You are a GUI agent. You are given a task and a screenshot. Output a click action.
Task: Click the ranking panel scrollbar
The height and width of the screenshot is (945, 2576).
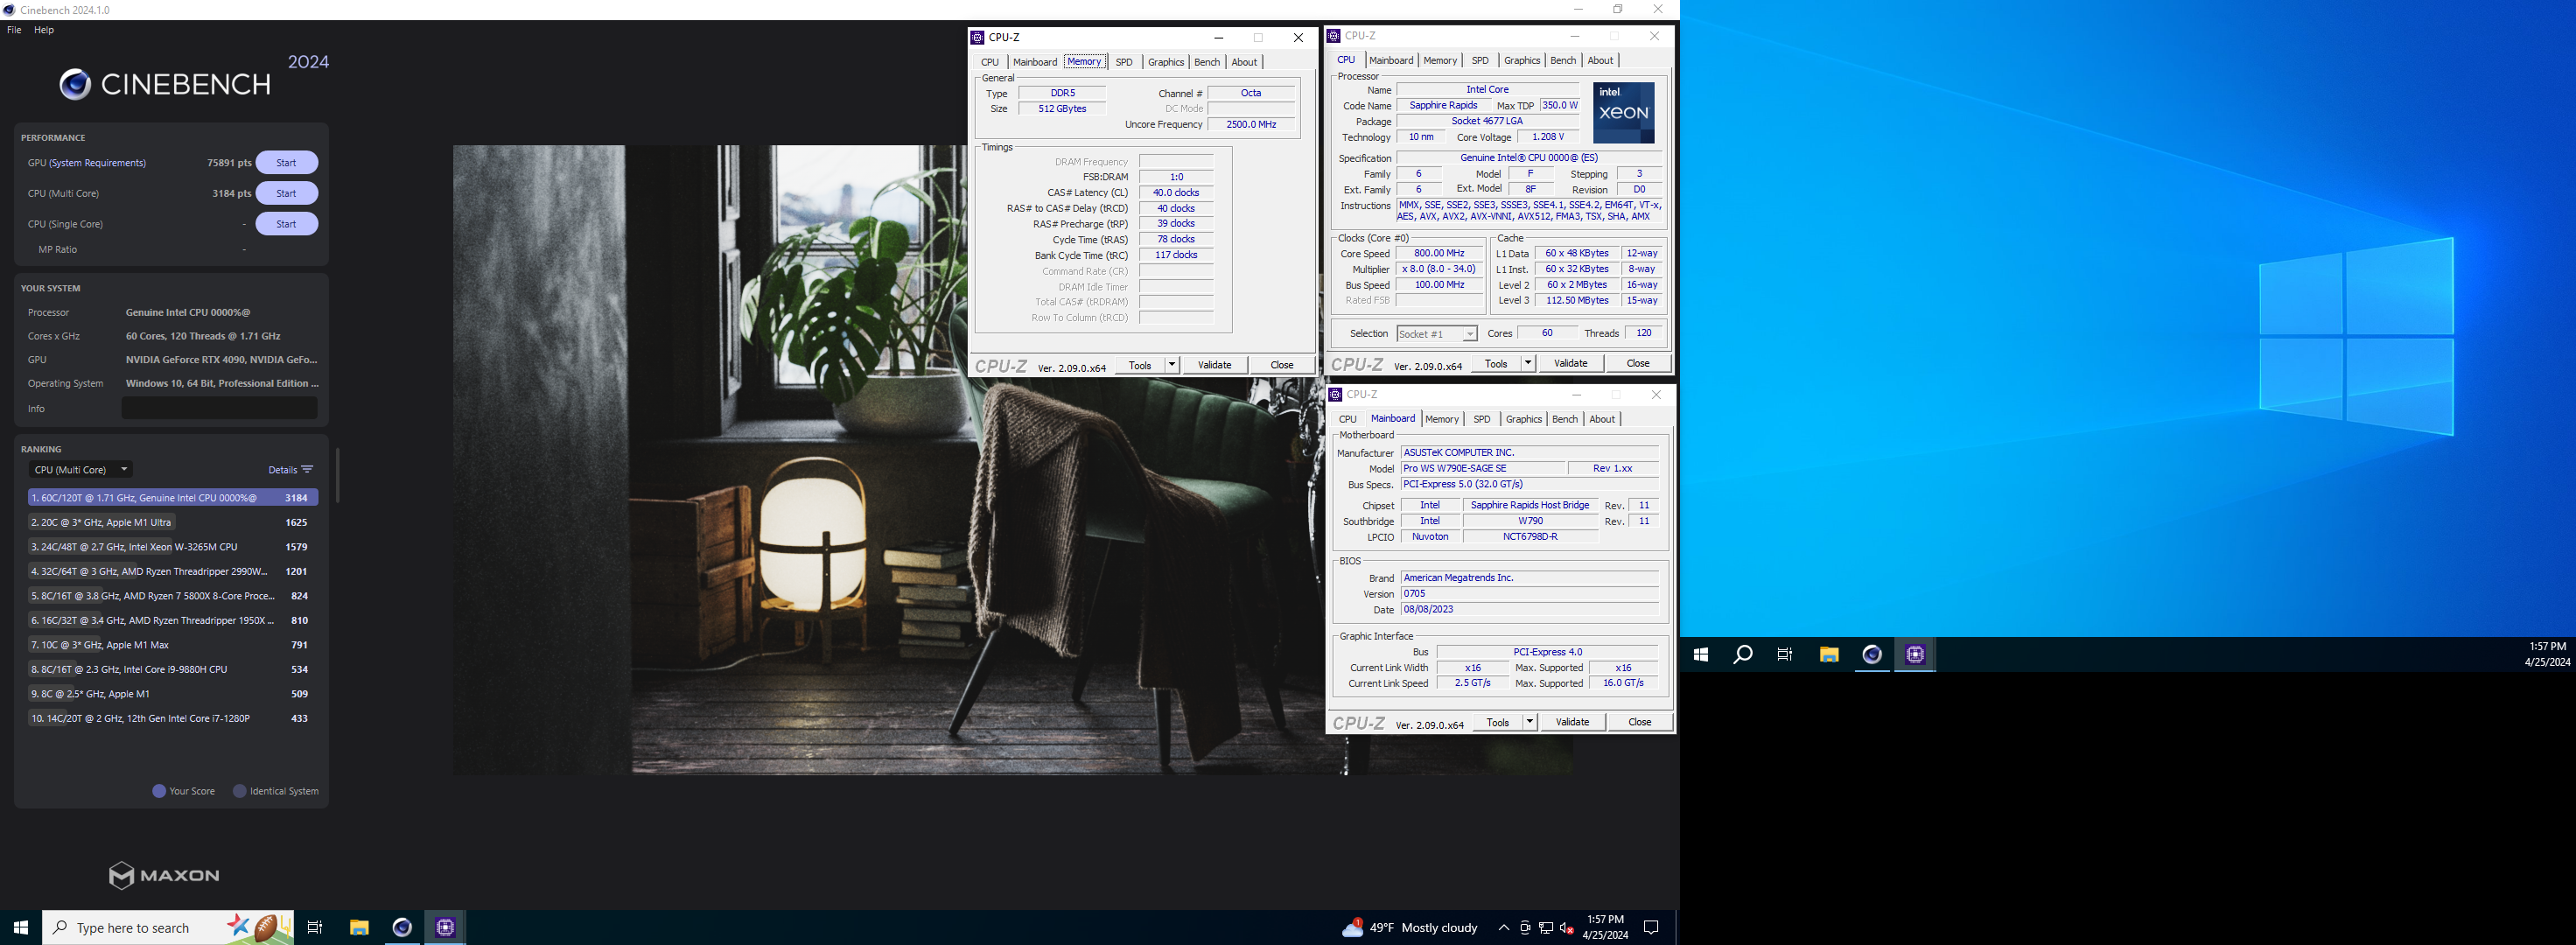click(x=338, y=475)
